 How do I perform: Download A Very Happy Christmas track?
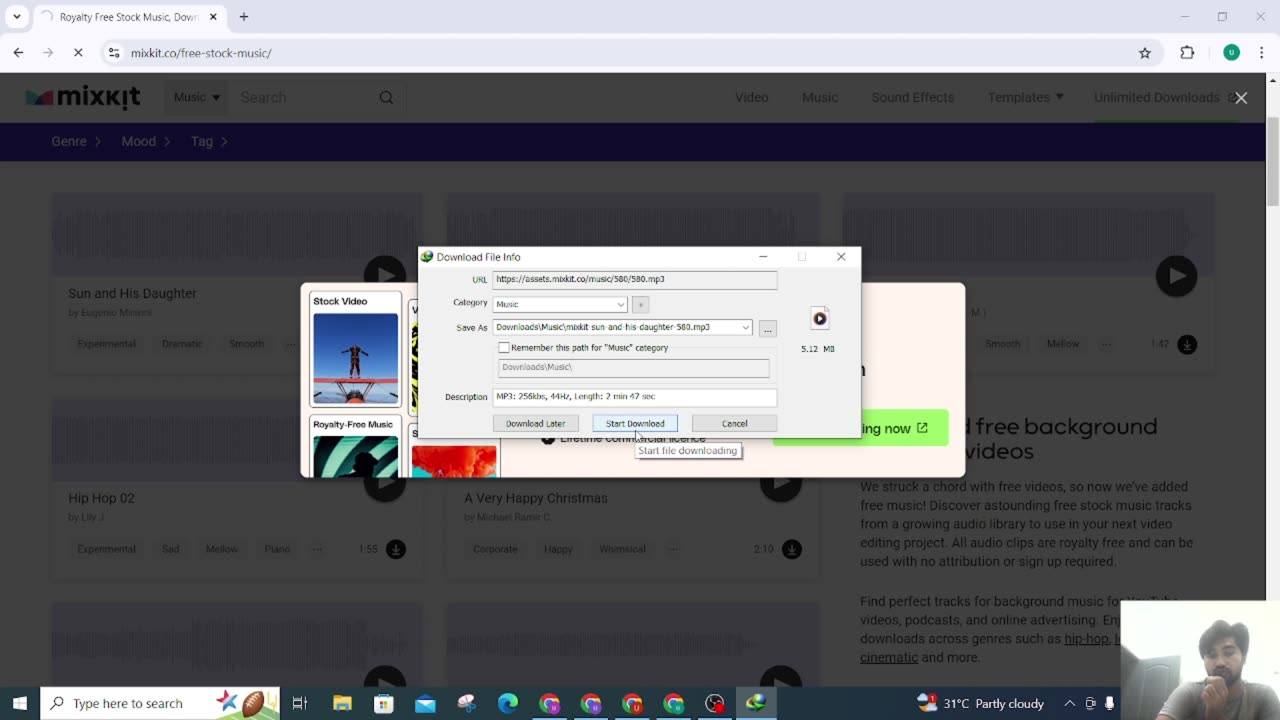(x=792, y=549)
